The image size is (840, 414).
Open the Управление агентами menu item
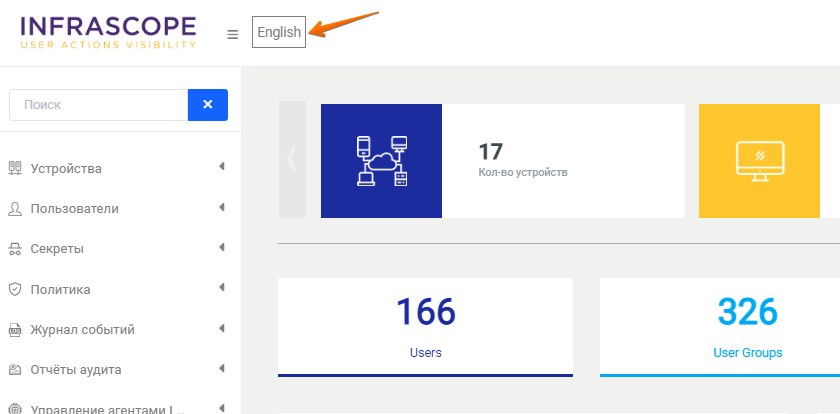point(108,410)
